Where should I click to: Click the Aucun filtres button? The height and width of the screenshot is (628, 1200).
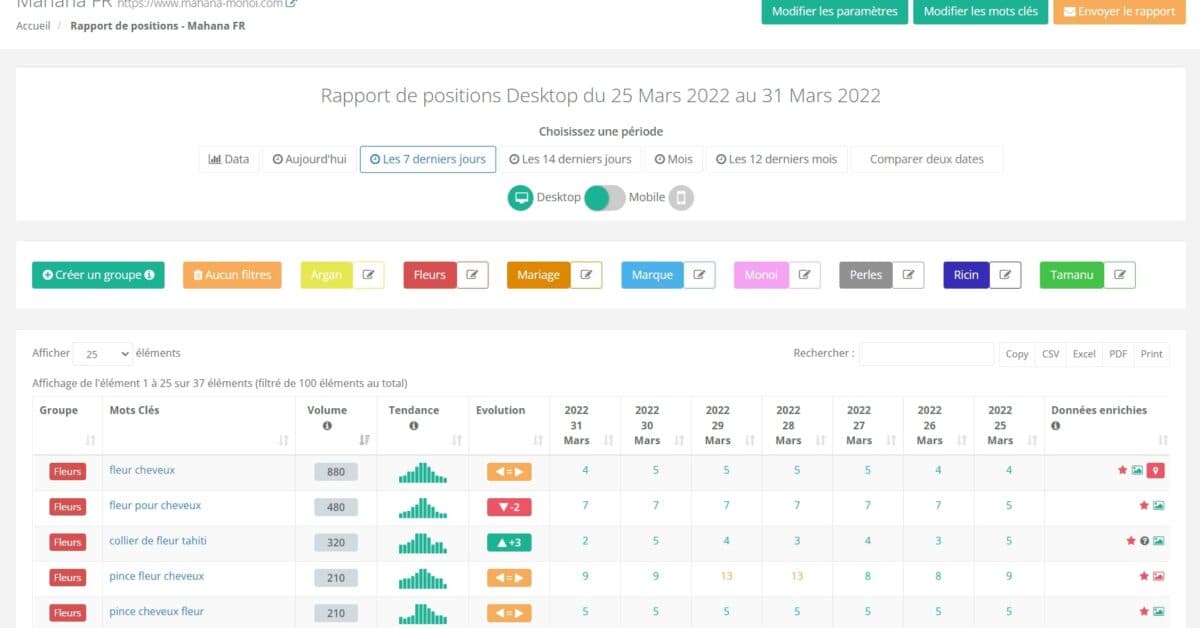[x=232, y=275]
